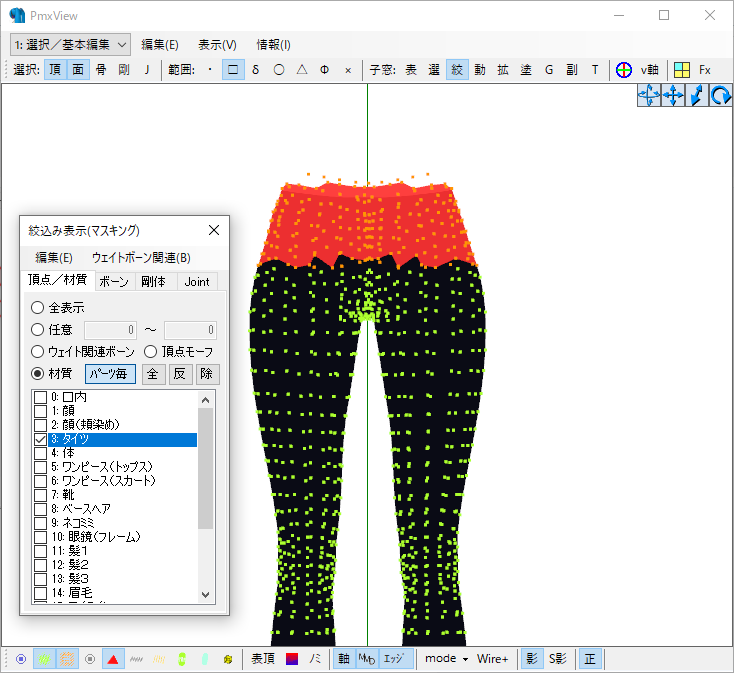Open the 塗 sub-window

click(x=526, y=70)
